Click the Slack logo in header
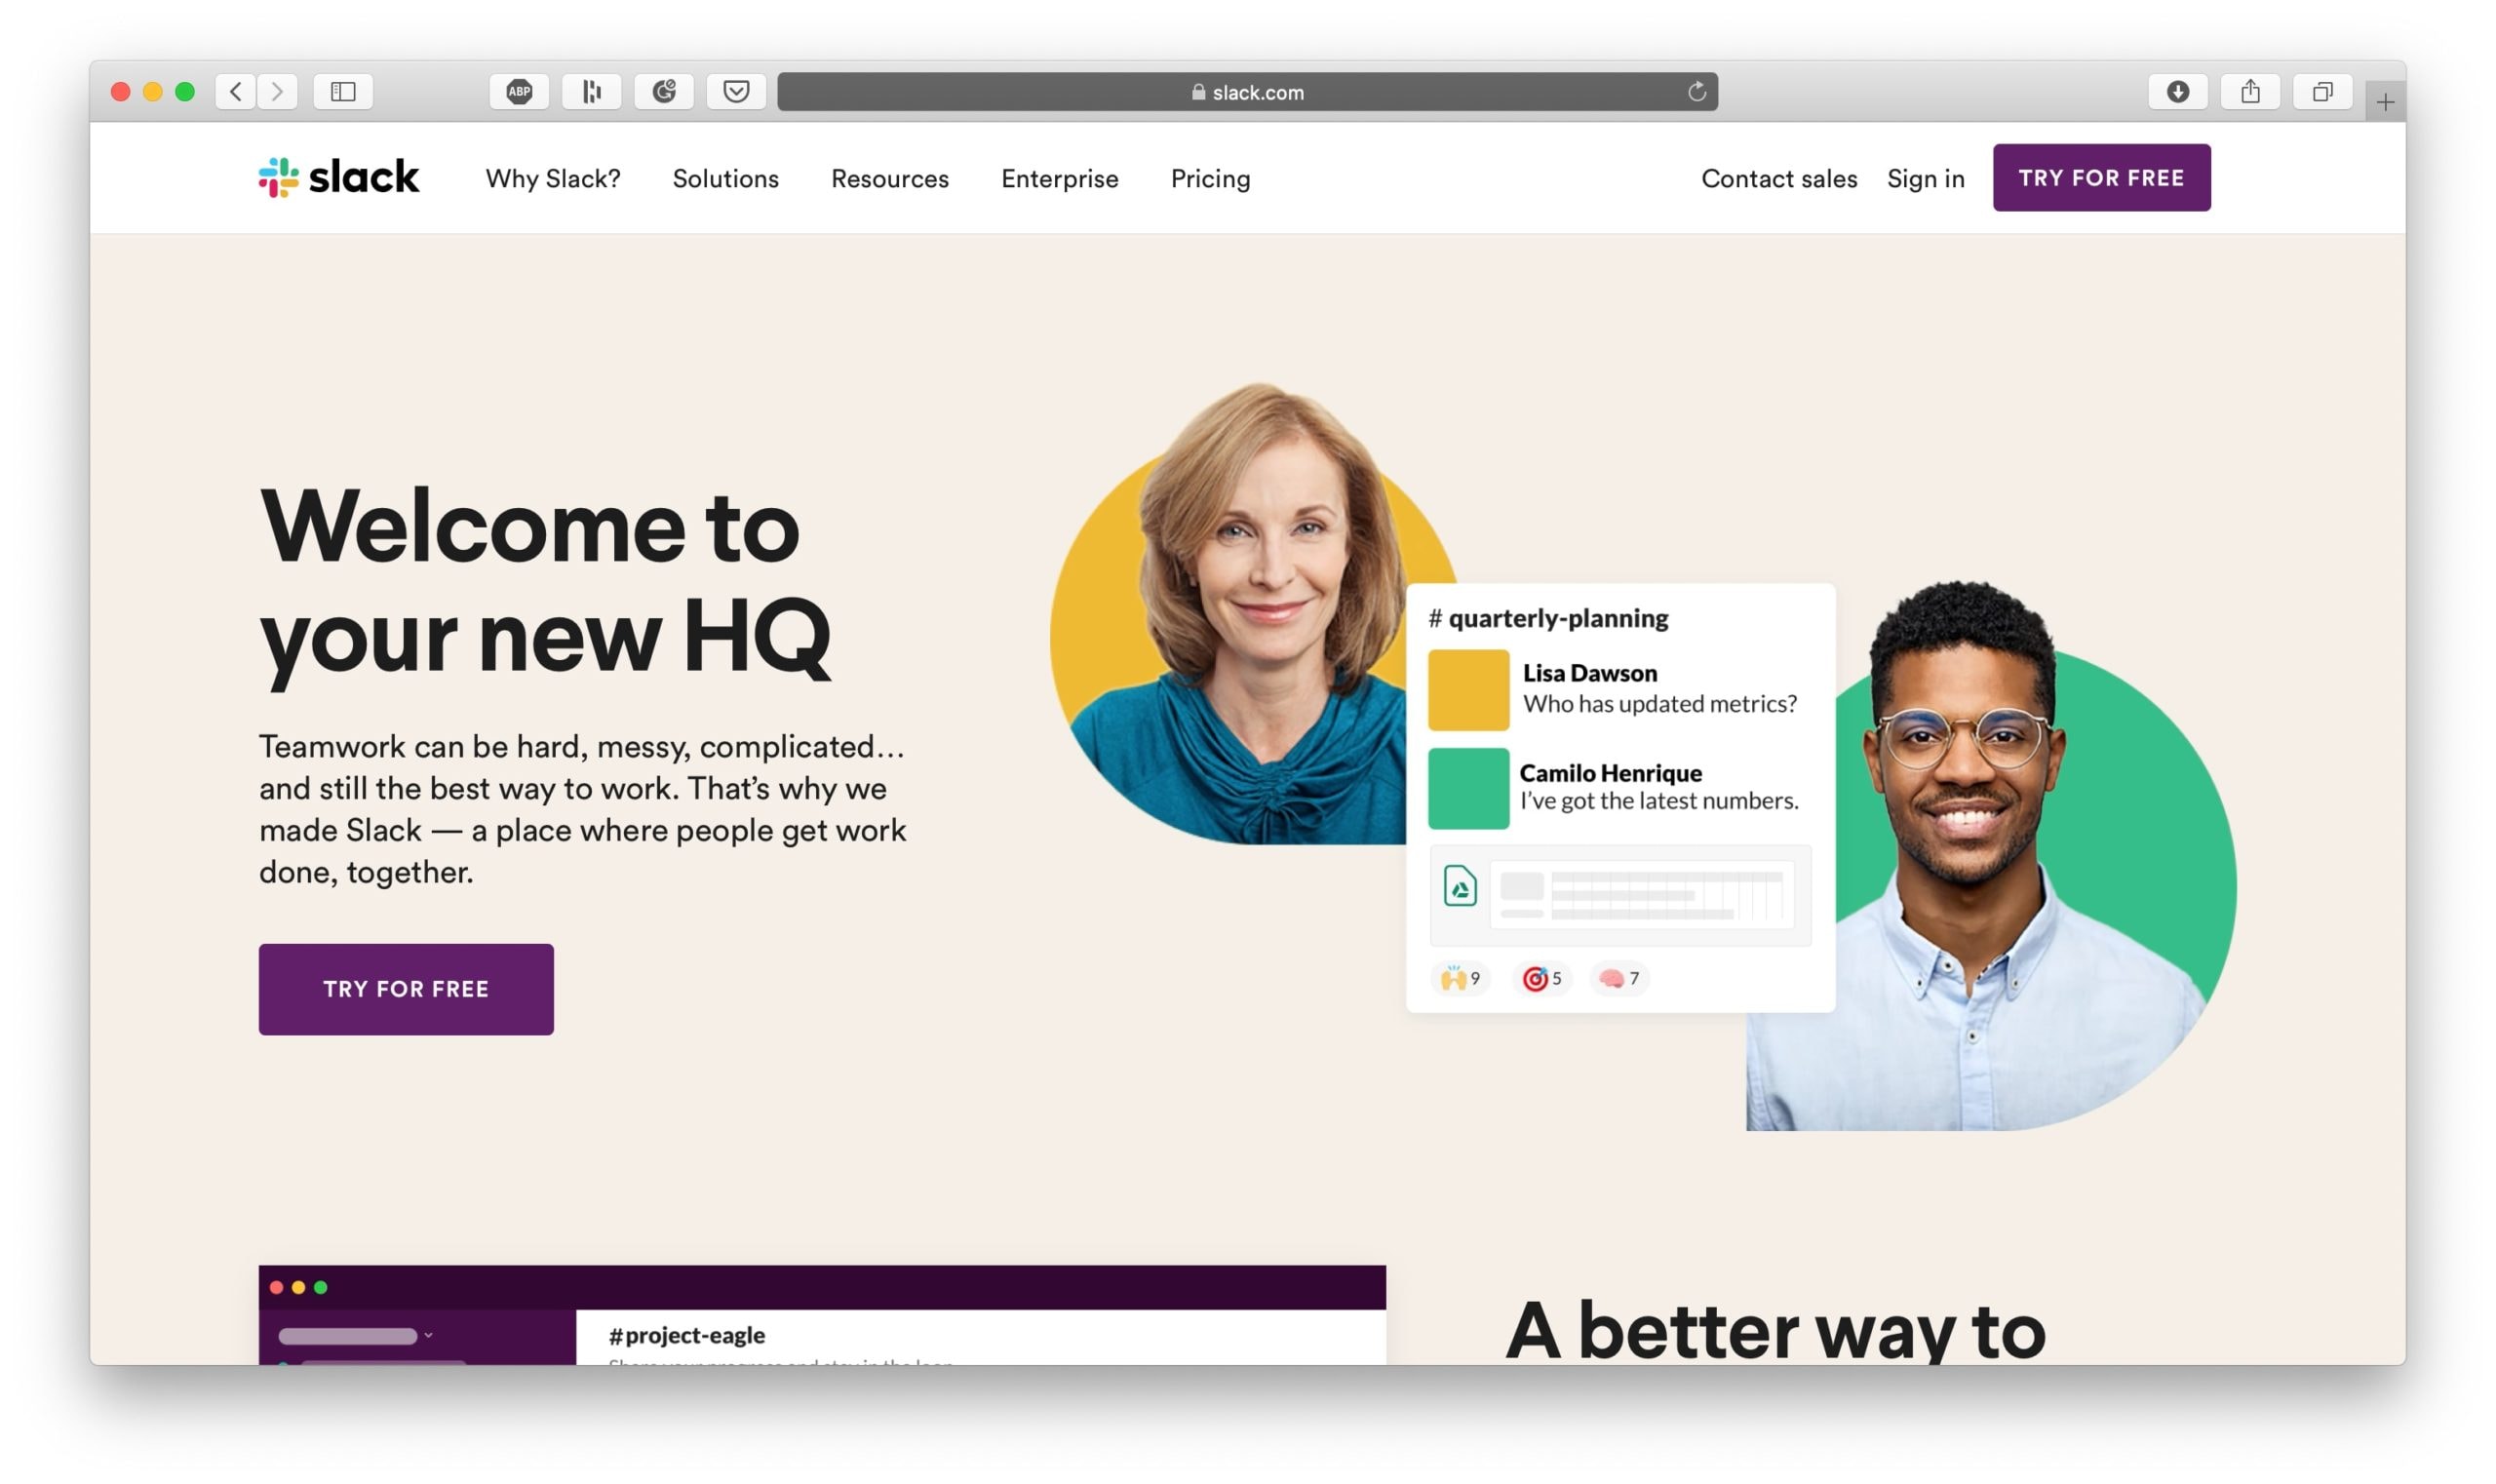Image resolution: width=2496 pixels, height=1484 pixels. point(338,178)
